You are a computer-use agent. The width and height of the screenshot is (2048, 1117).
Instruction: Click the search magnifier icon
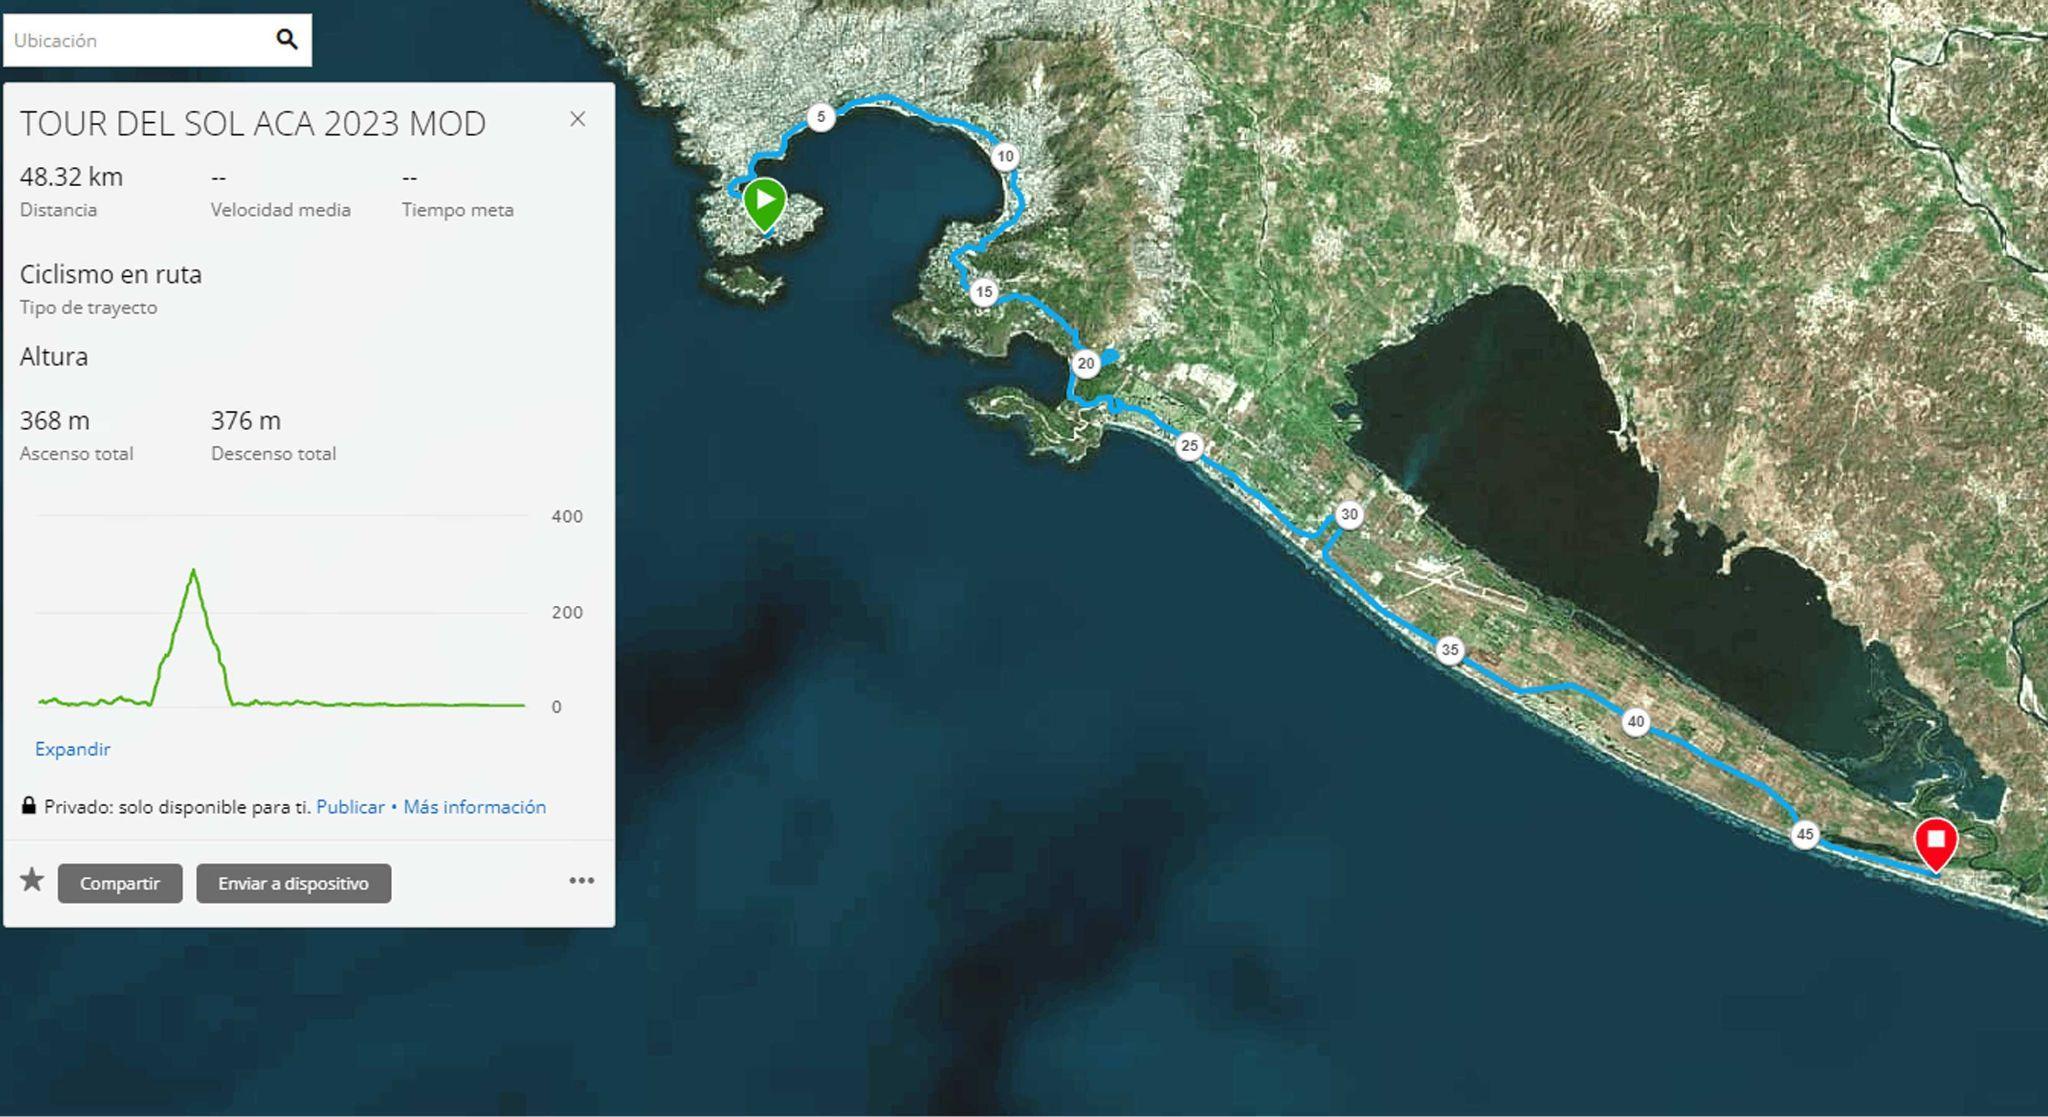(x=287, y=40)
